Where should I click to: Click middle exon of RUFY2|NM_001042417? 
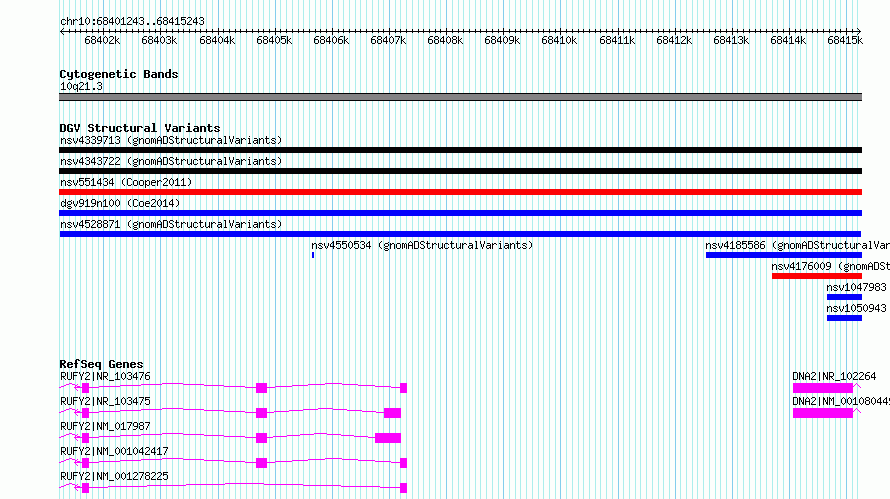[261, 463]
